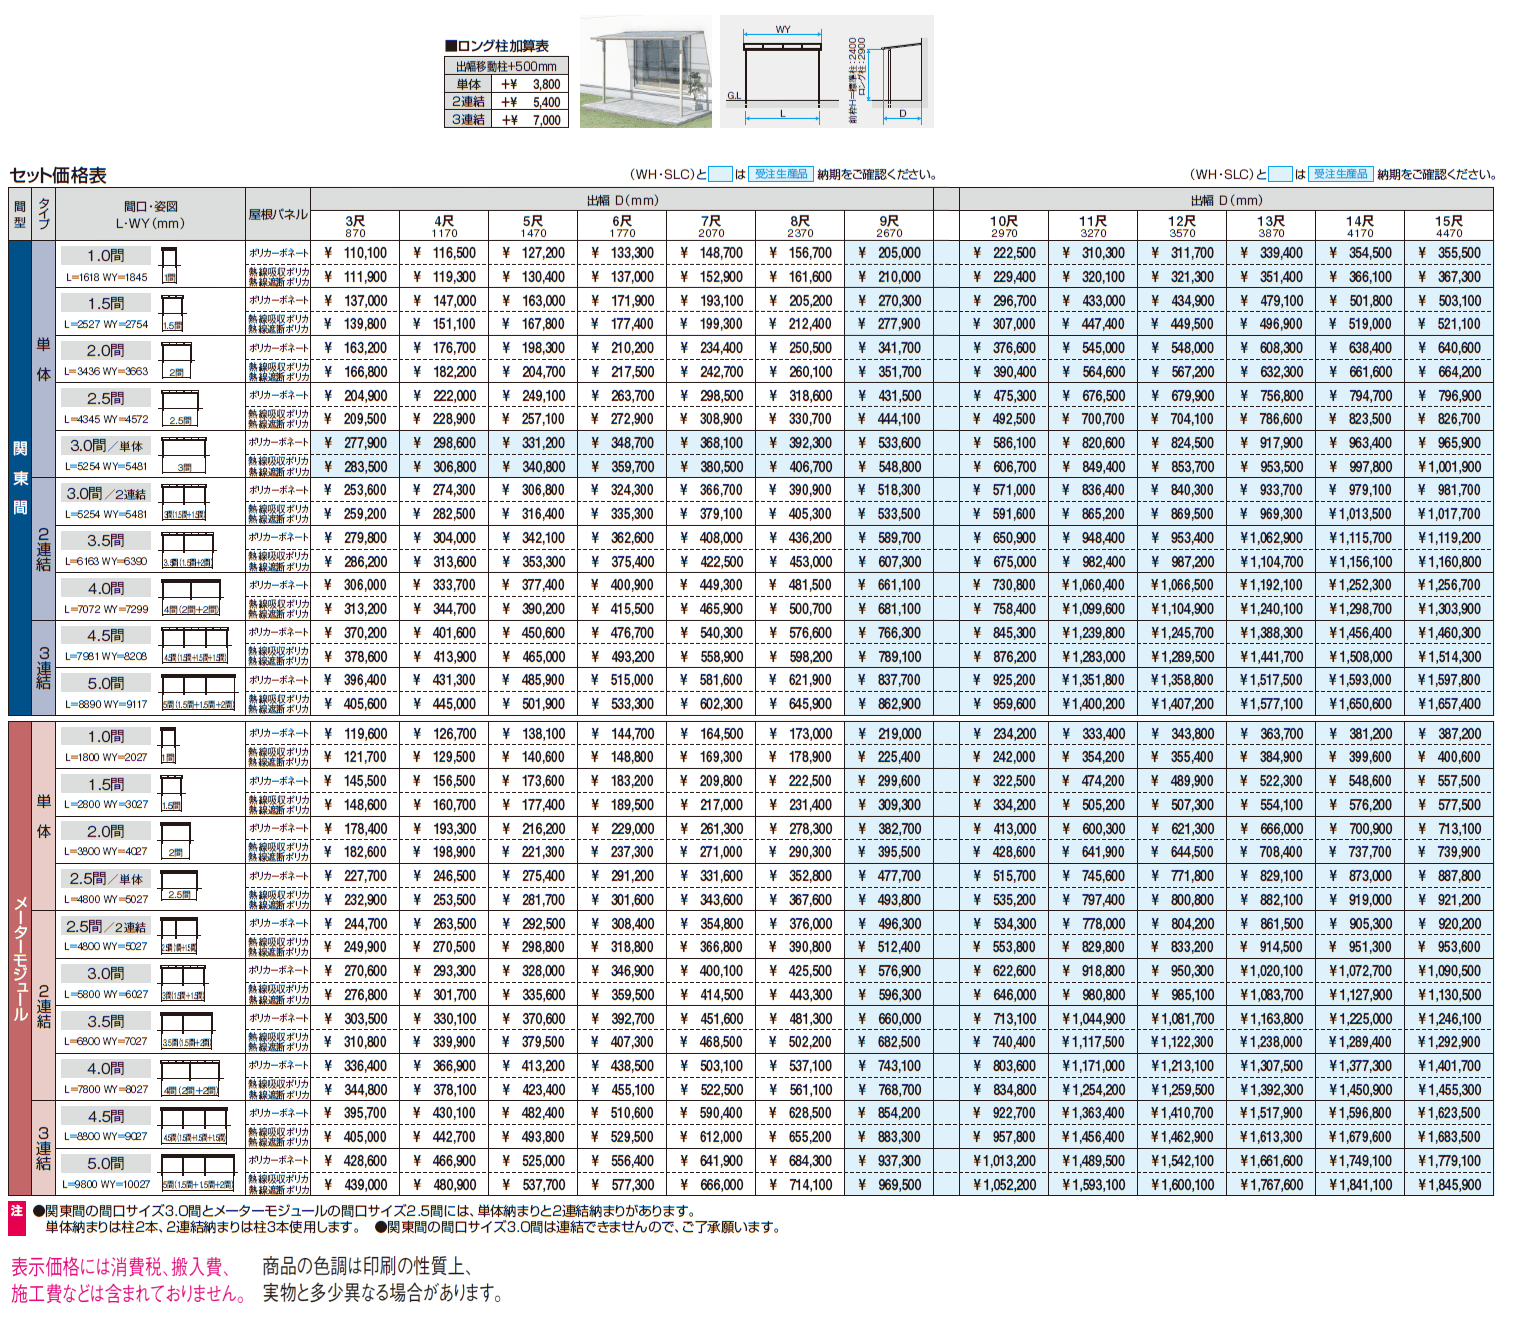This screenshot has height=1319, width=1526.
Task: Click the left 受注生産品 label
Action: click(781, 174)
